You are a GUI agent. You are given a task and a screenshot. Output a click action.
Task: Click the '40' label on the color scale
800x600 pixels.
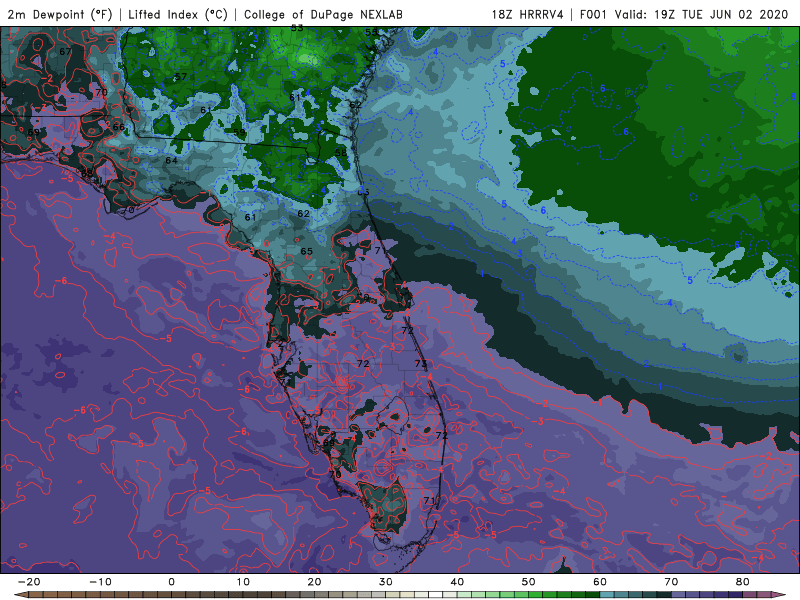457,582
